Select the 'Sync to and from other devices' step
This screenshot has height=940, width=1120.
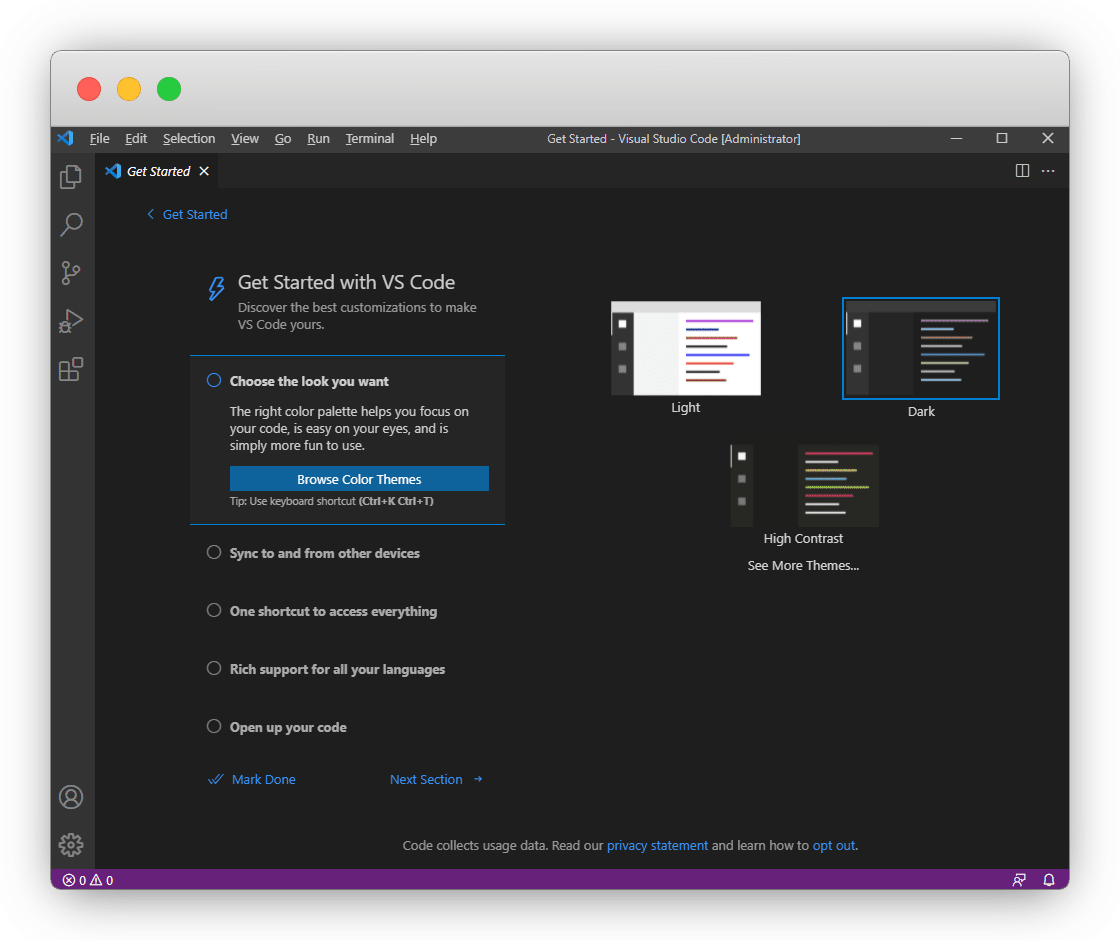click(x=324, y=553)
